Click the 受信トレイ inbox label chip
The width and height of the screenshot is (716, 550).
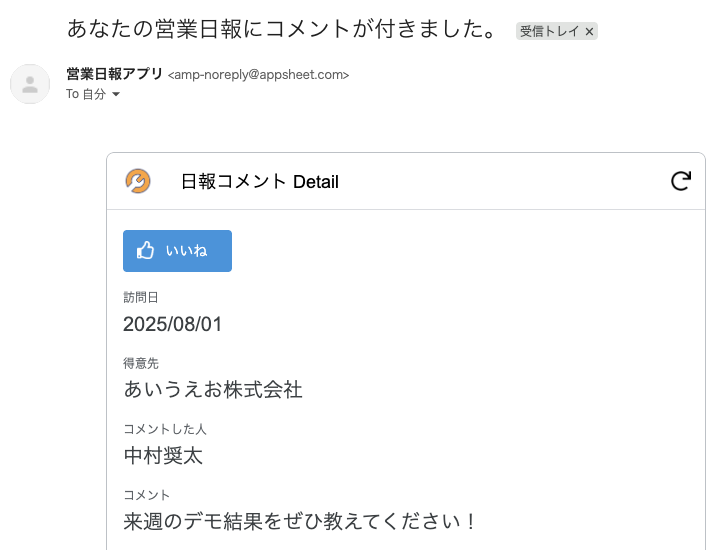(550, 31)
